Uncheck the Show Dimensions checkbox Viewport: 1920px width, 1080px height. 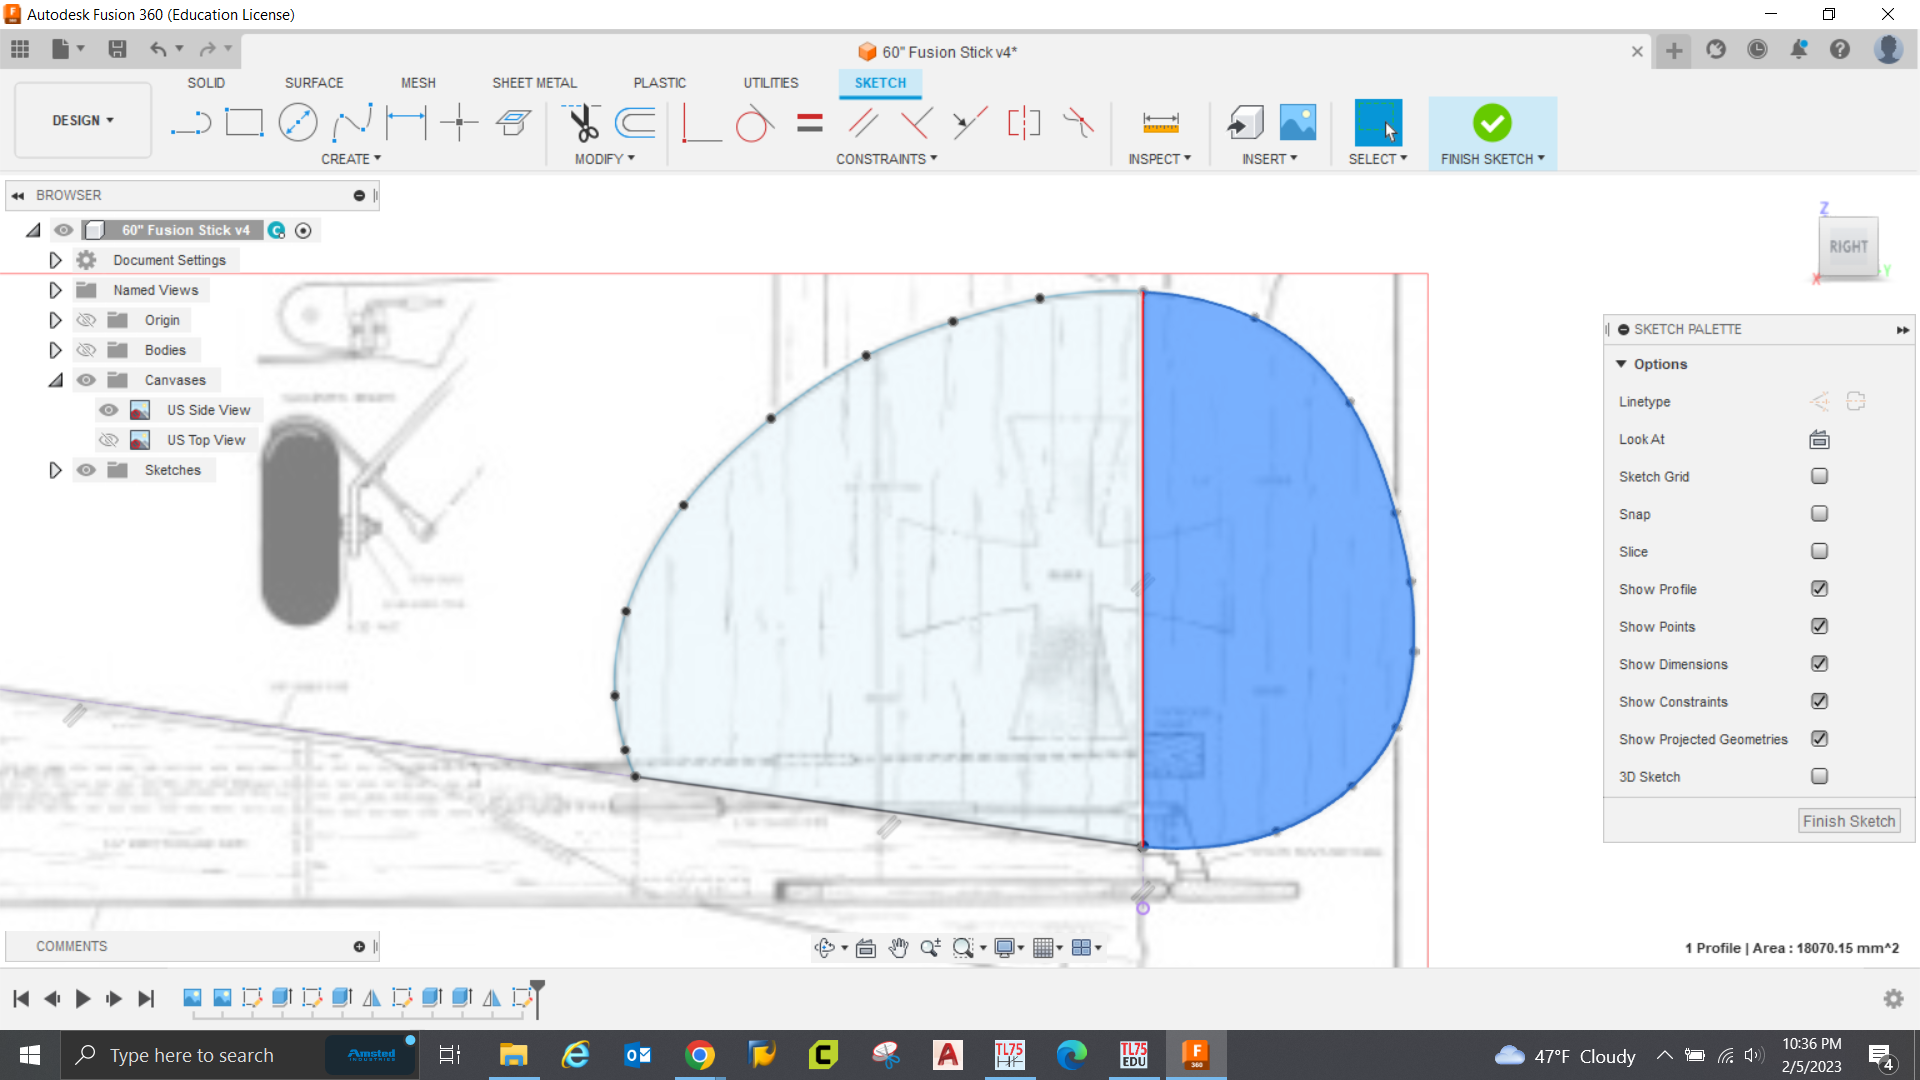[x=1819, y=664]
